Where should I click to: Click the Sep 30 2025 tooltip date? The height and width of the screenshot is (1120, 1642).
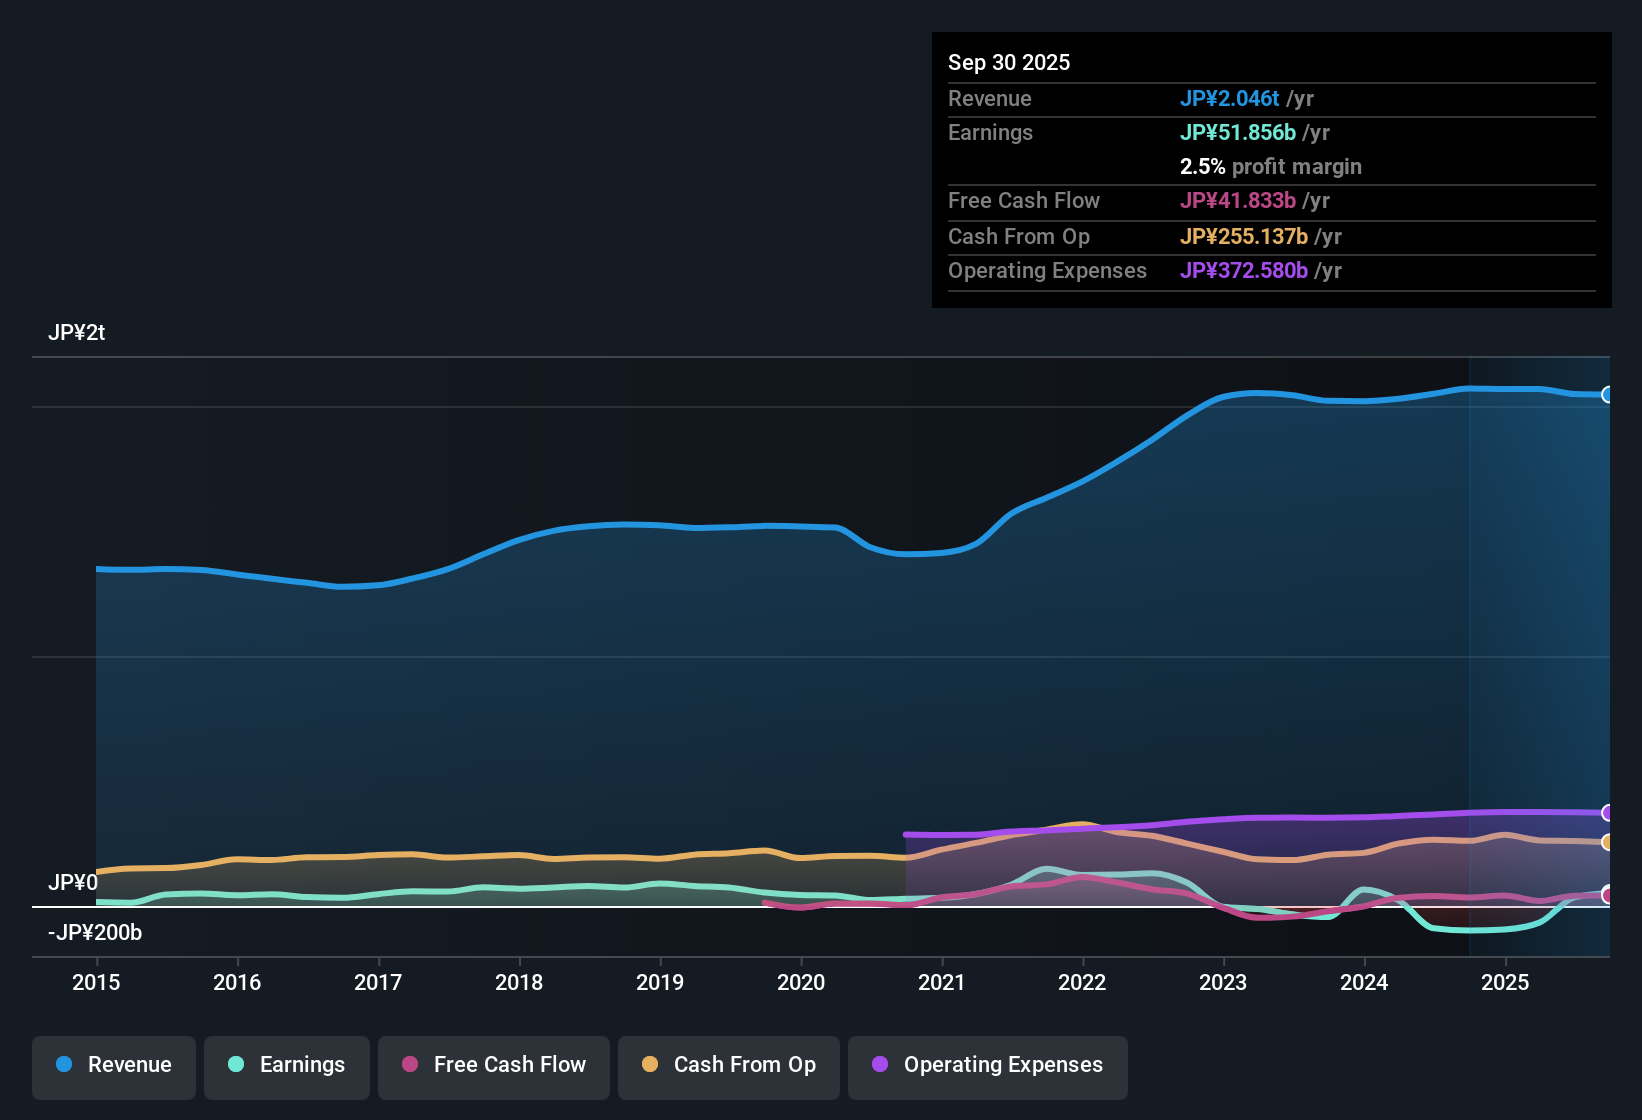[1009, 63]
